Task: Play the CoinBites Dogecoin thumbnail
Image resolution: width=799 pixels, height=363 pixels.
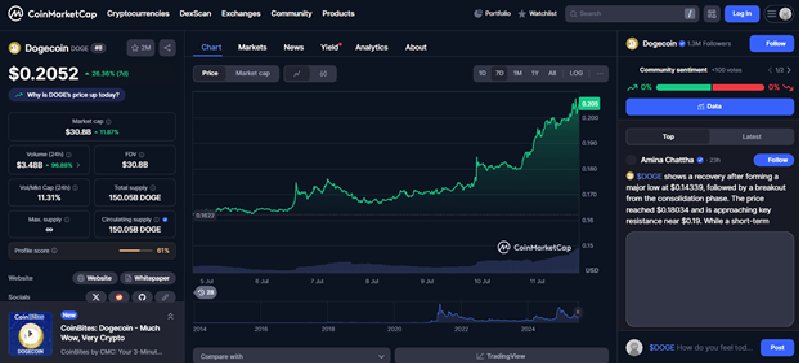Action: (x=30, y=333)
